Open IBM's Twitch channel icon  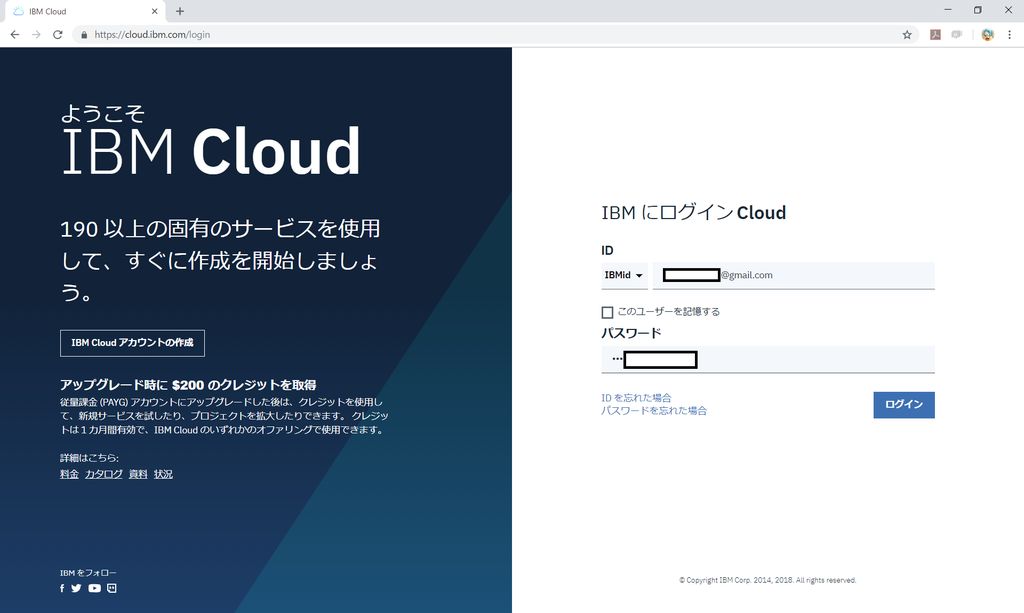(112, 588)
